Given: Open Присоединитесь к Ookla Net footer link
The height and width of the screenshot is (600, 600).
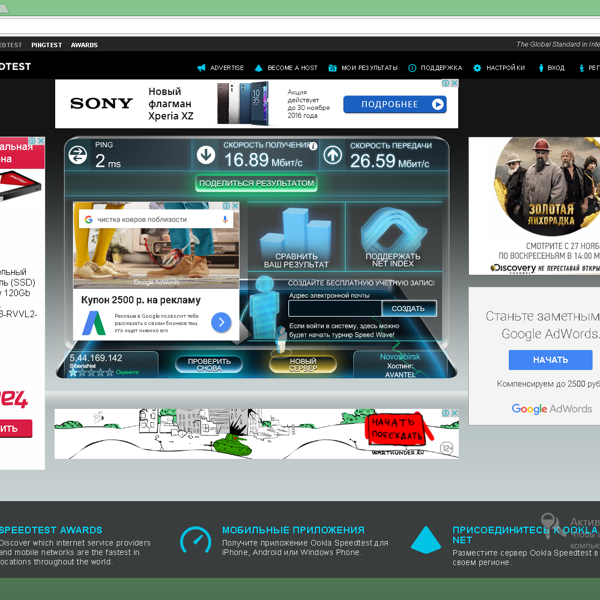Looking at the screenshot, I should click(x=526, y=535).
